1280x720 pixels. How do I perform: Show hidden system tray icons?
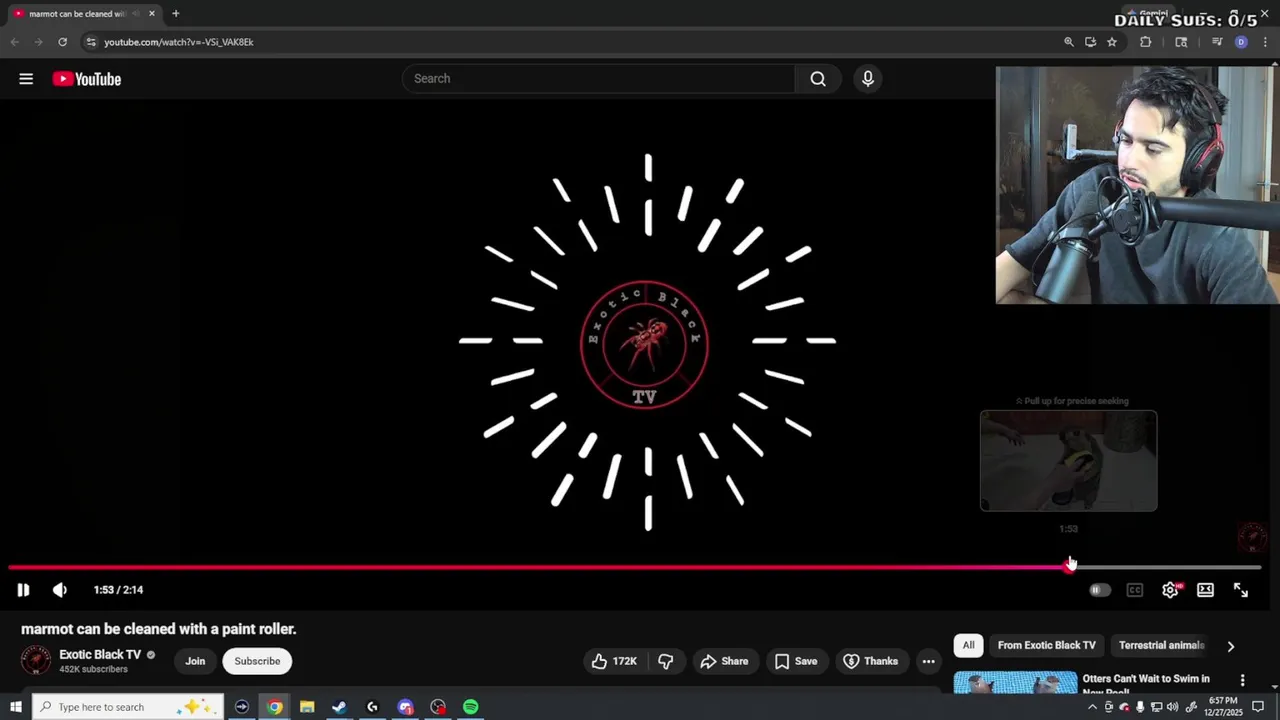click(1092, 707)
